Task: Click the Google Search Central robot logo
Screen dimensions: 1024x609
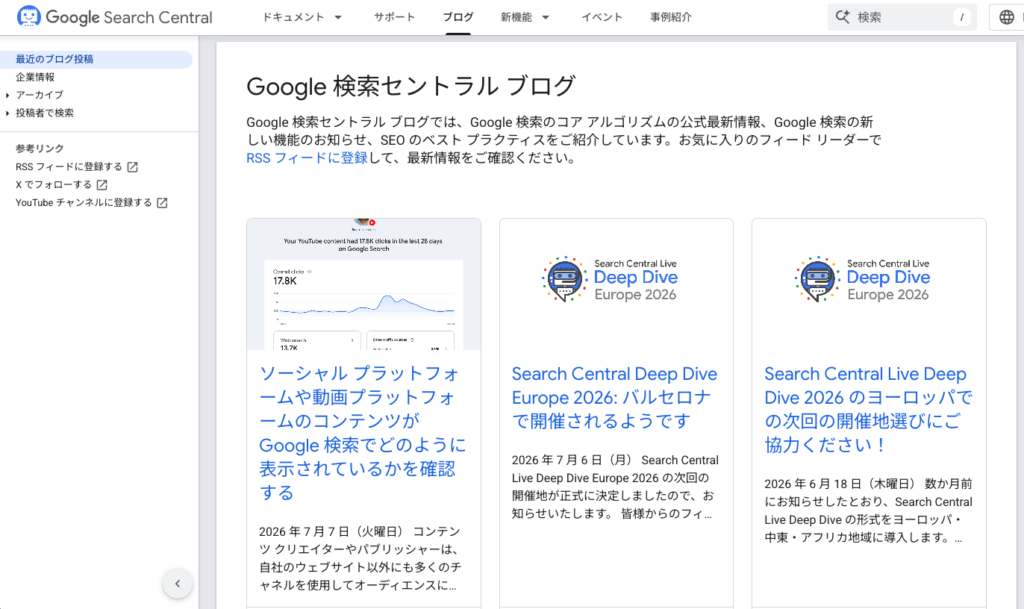Action: click(x=29, y=16)
